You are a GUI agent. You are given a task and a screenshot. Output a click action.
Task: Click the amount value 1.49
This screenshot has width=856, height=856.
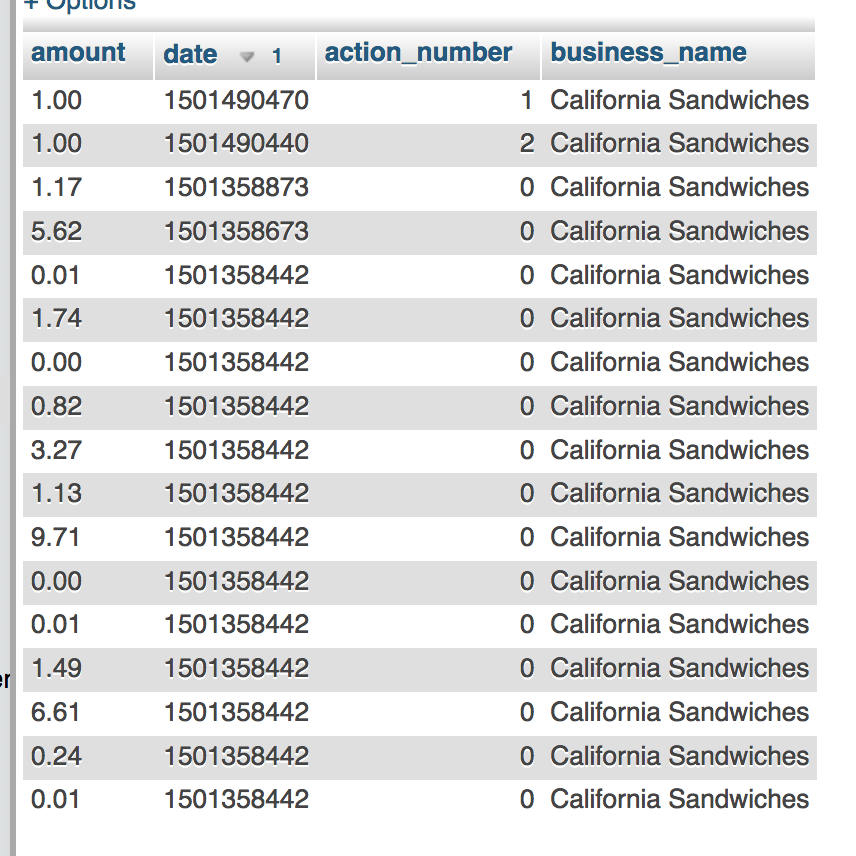pos(56,669)
